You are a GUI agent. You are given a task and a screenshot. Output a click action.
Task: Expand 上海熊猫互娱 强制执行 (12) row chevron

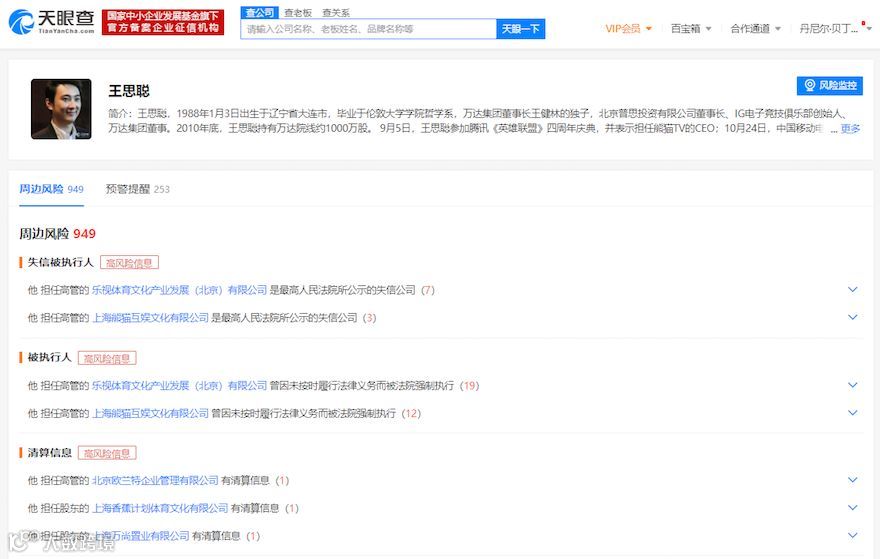[852, 413]
